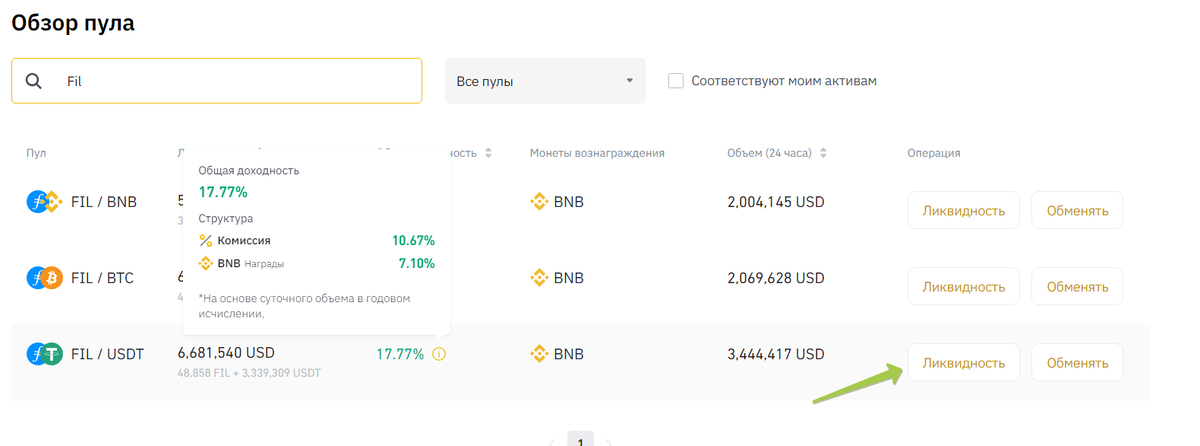Click pagination page 1 button
1200x446 pixels.
coord(581,439)
